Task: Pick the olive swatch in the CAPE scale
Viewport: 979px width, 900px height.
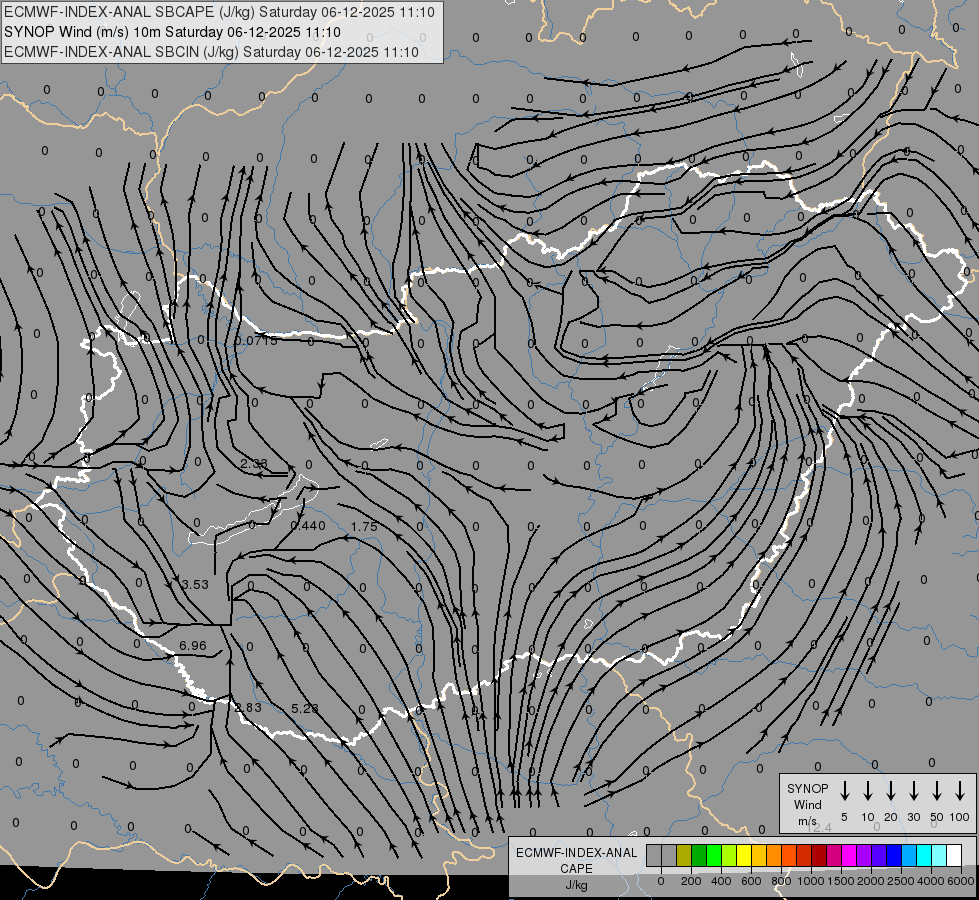Action: [x=684, y=856]
